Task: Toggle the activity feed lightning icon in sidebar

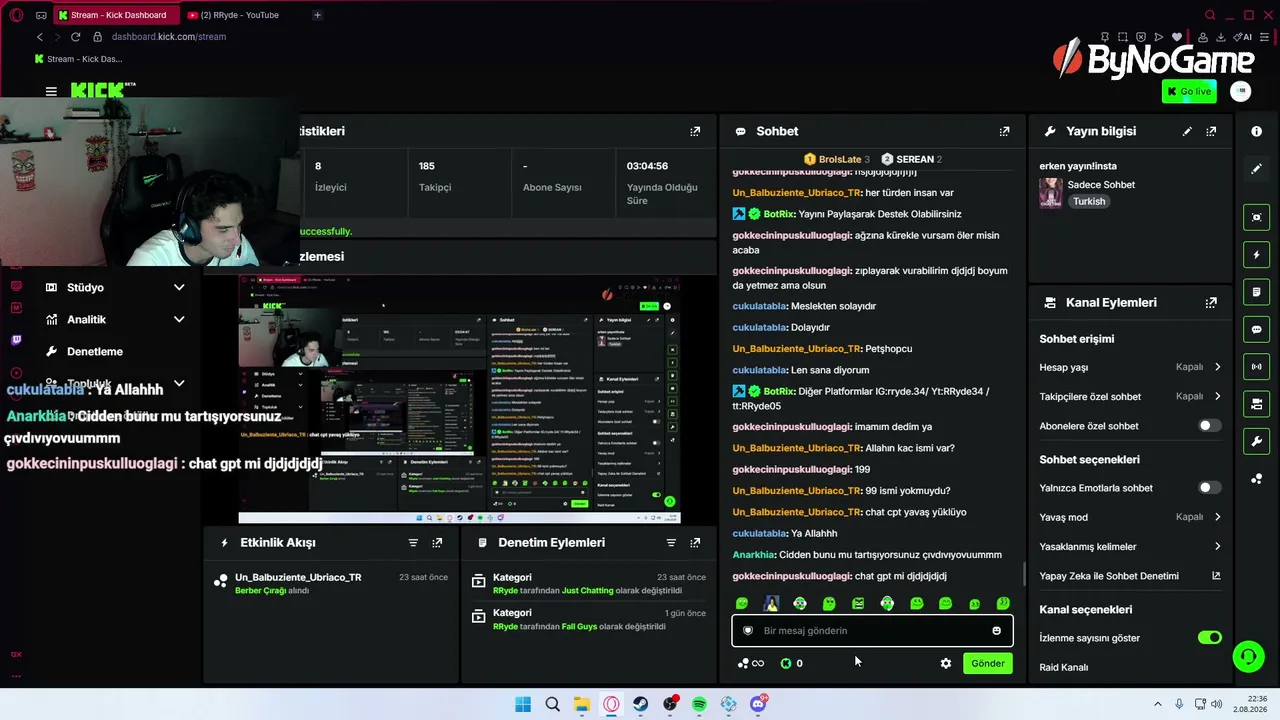Action: pyautogui.click(x=1257, y=255)
